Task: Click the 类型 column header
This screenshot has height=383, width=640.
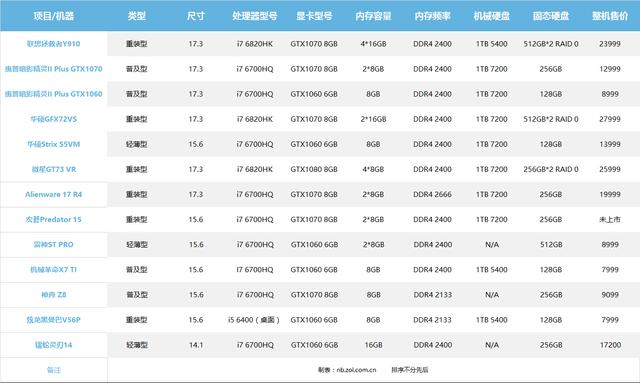Action: 136,16
